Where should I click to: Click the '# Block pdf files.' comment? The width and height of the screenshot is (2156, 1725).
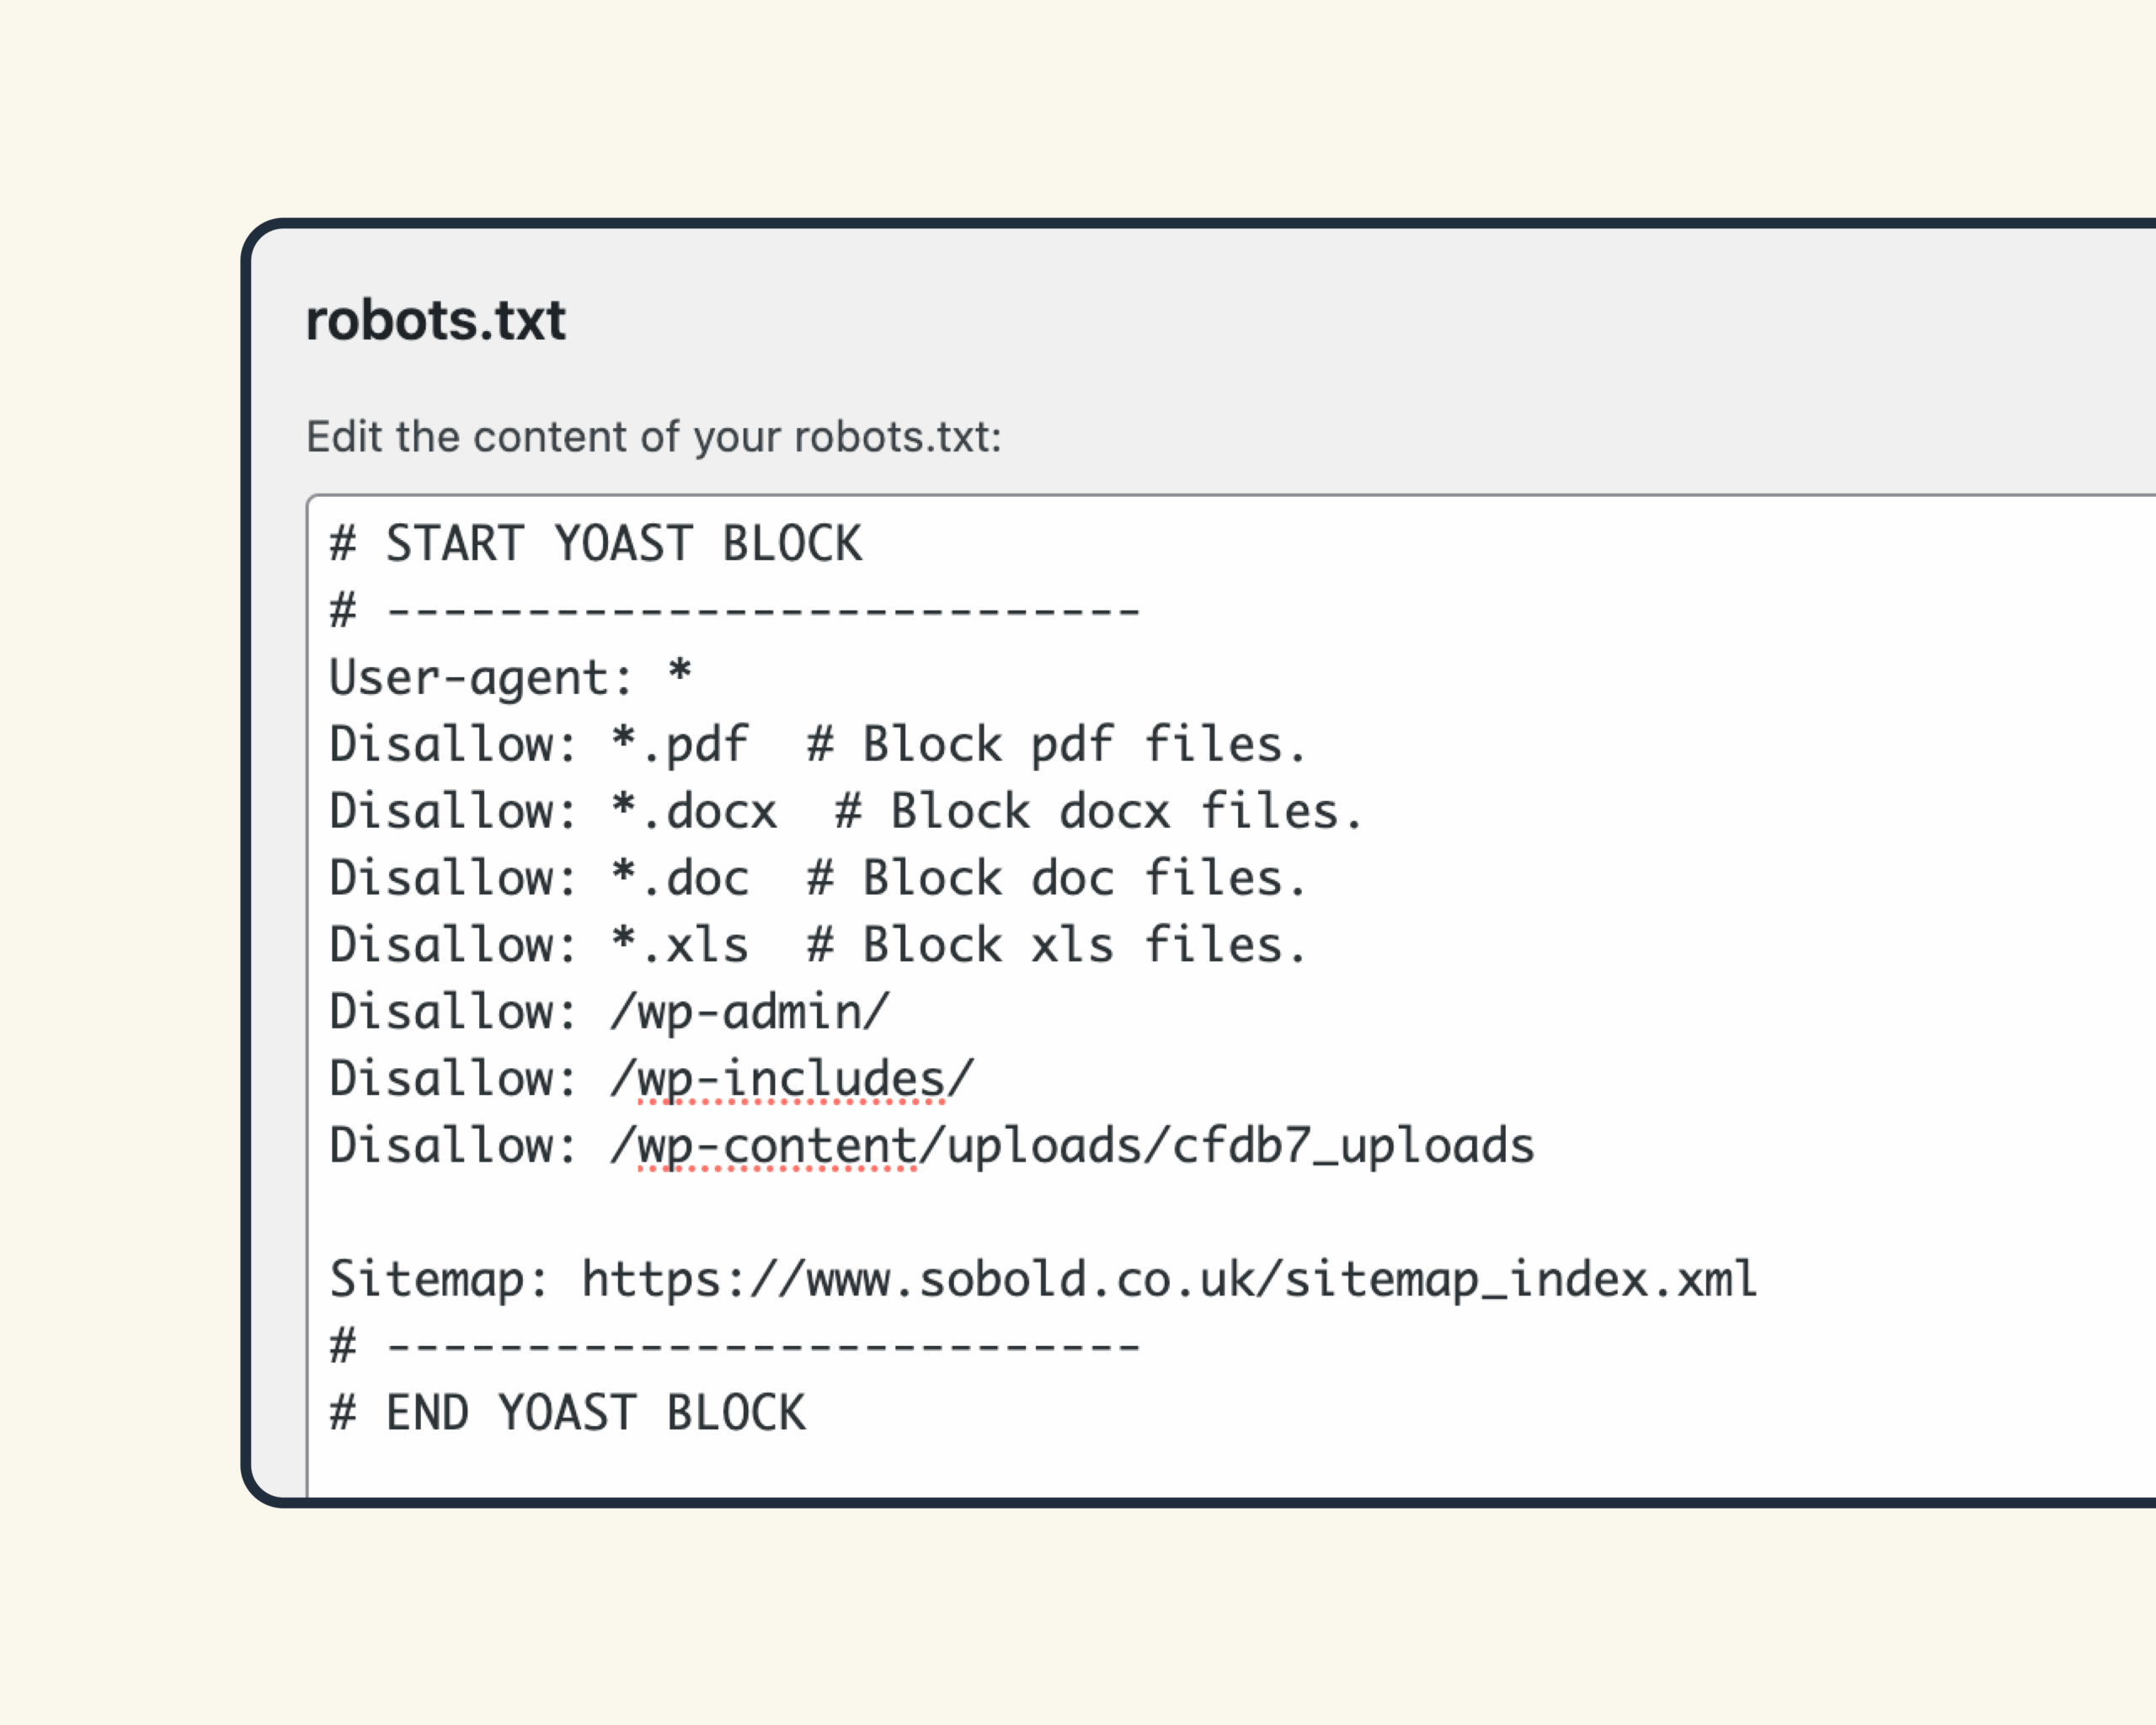tap(1057, 745)
